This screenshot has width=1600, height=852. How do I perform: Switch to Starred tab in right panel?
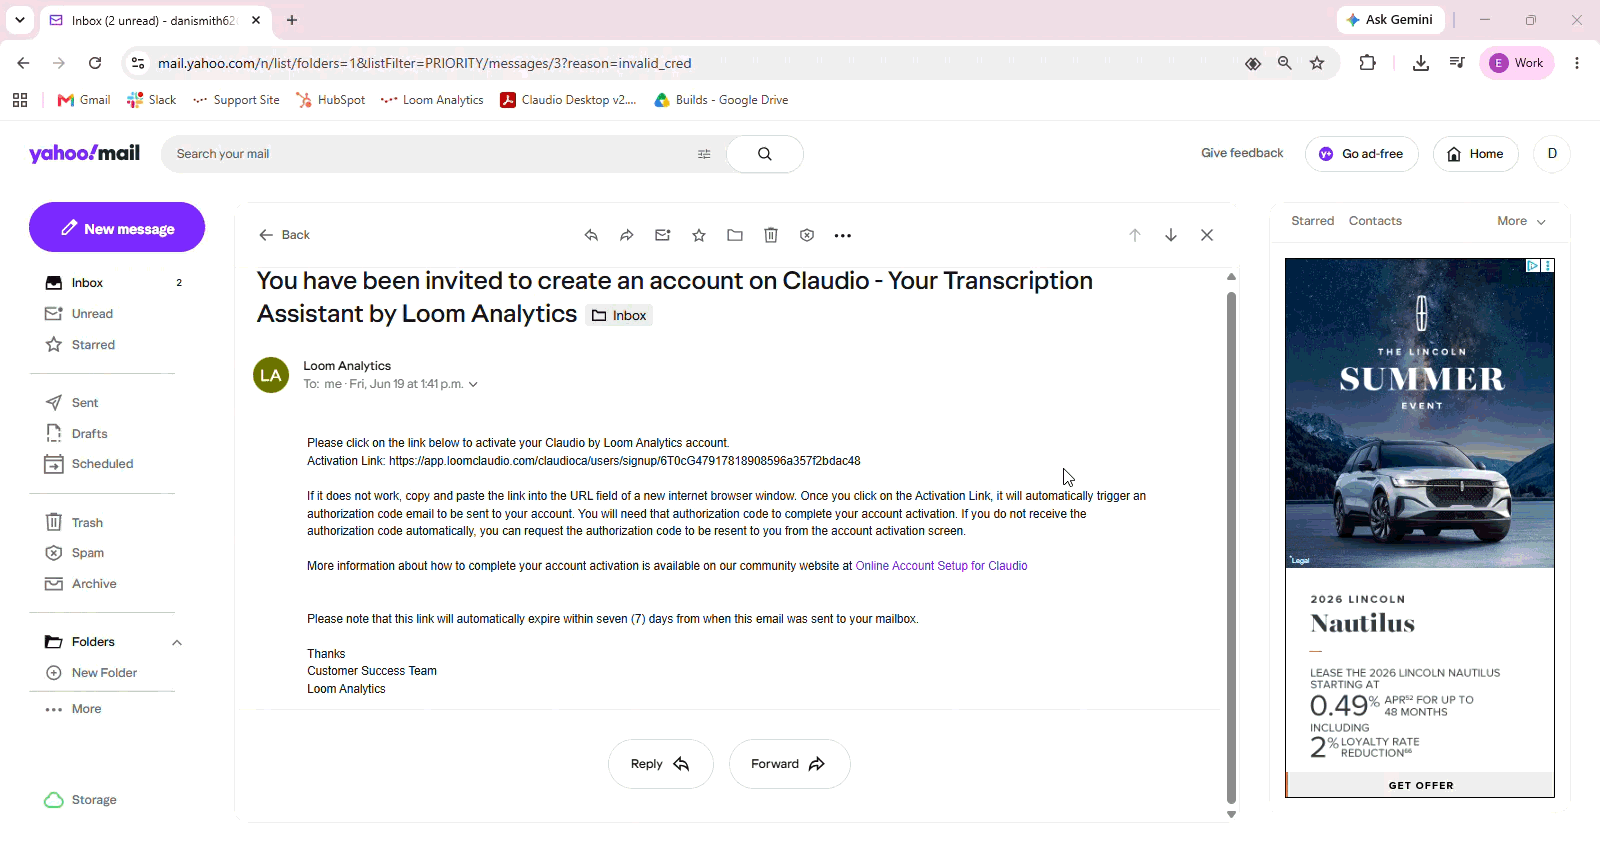click(1312, 221)
